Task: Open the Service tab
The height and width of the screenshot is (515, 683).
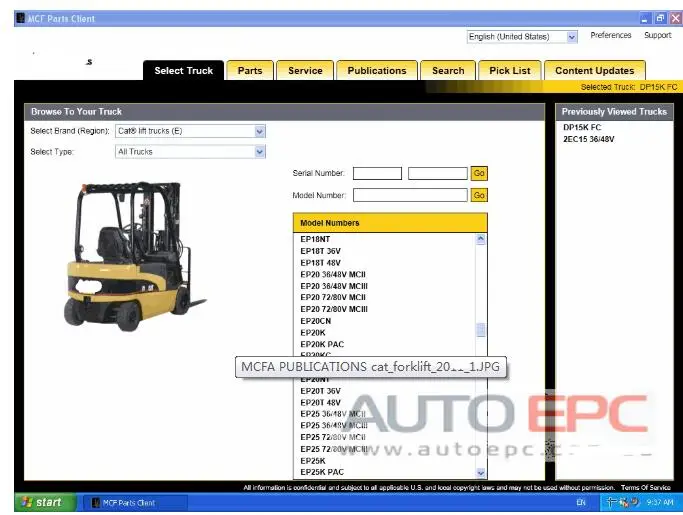Action: 305,71
